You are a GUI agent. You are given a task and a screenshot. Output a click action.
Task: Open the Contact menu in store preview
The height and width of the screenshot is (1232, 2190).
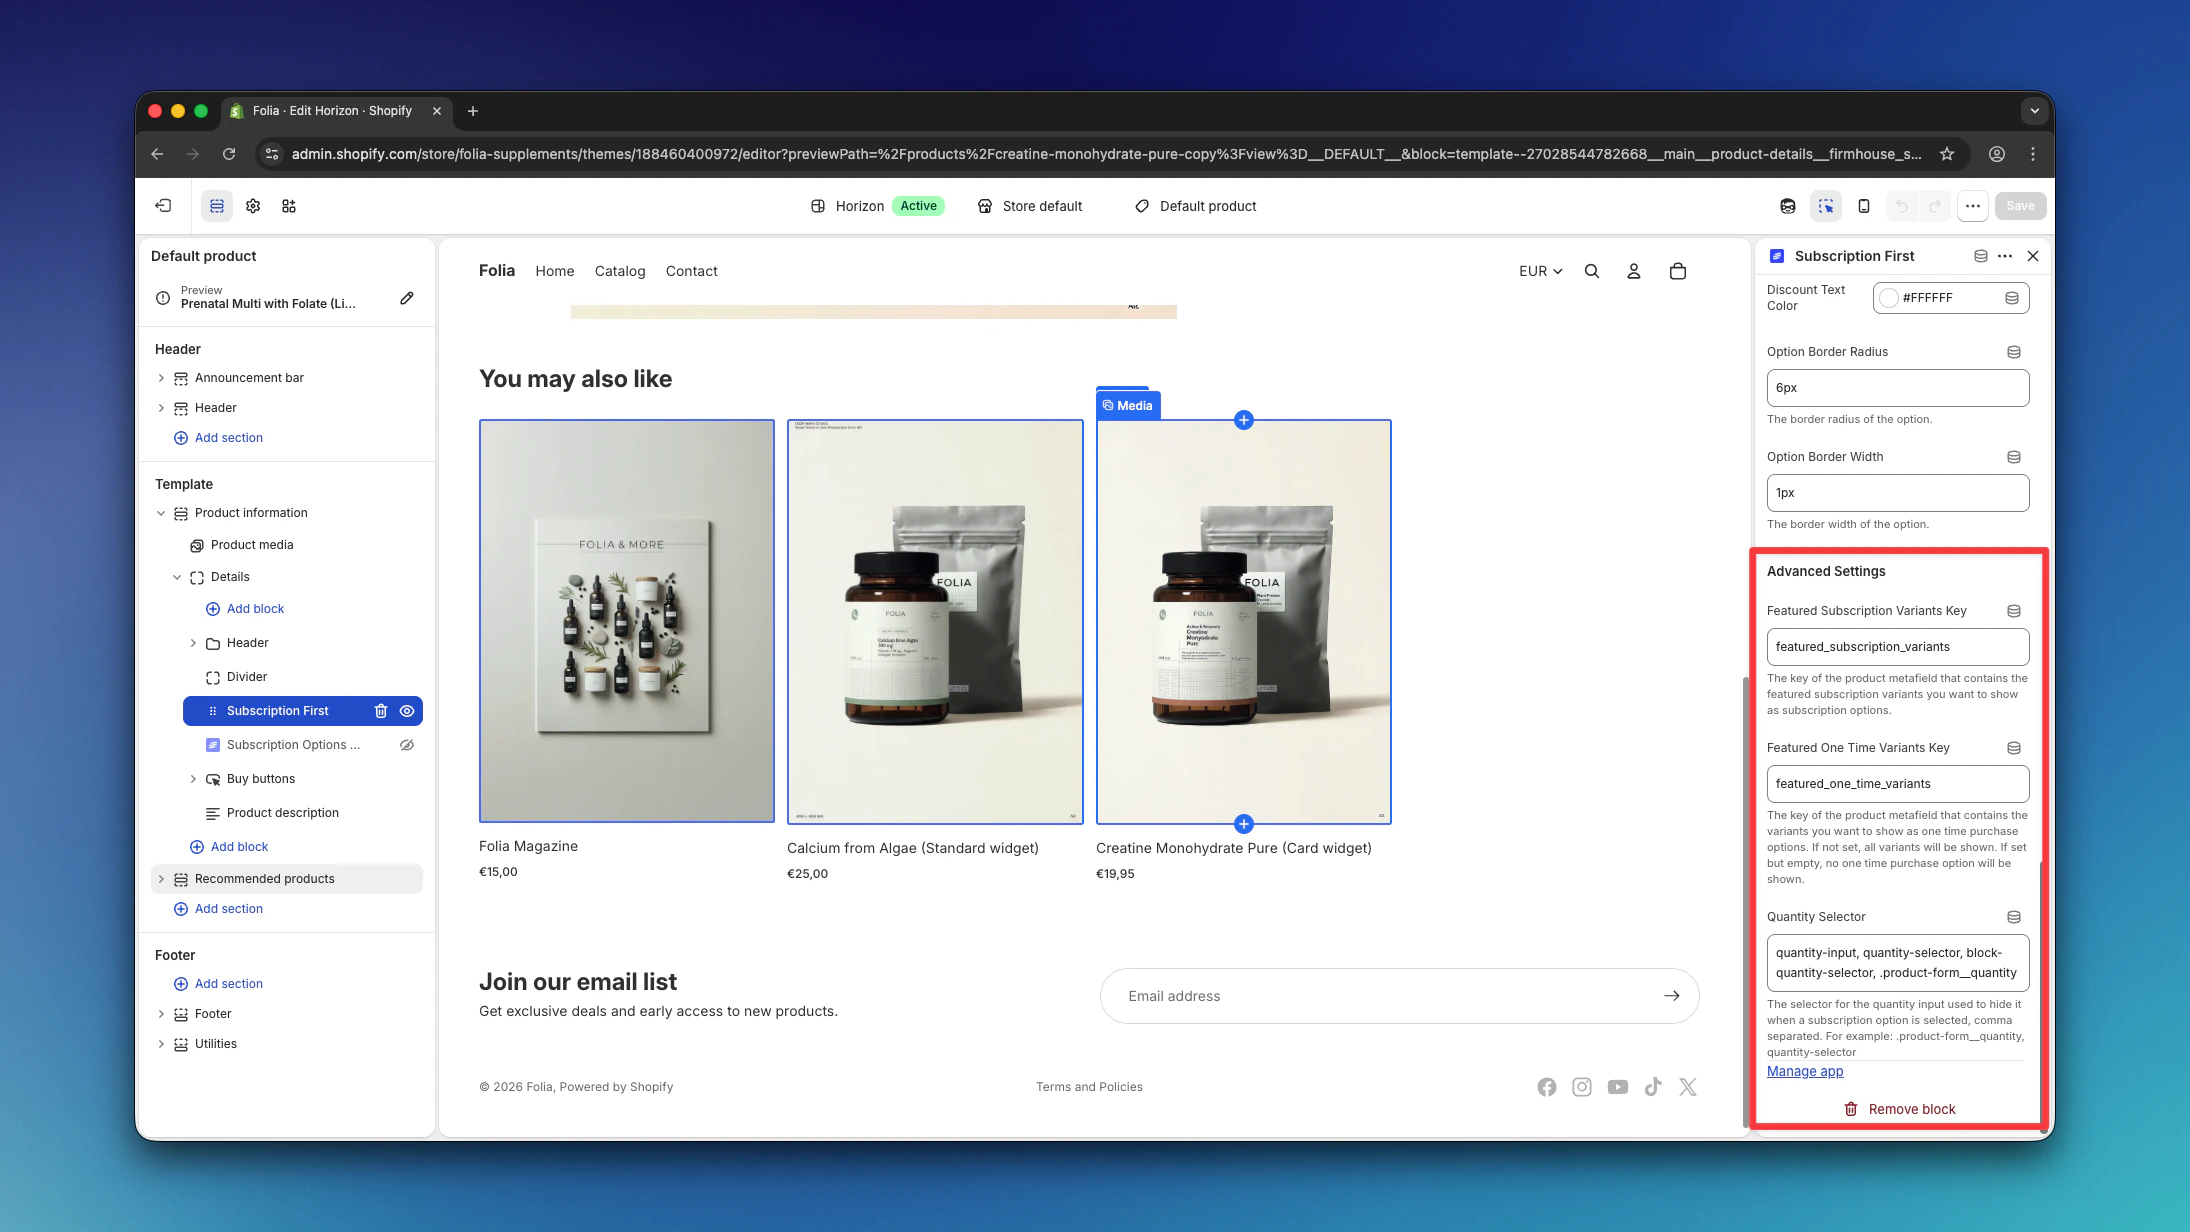(692, 271)
